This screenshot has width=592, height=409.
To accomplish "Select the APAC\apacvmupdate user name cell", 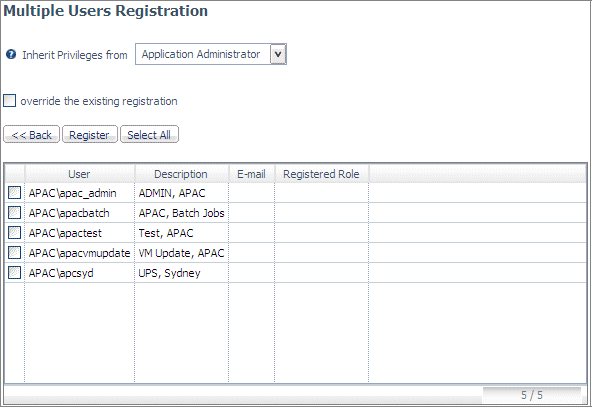I will tap(79, 253).
